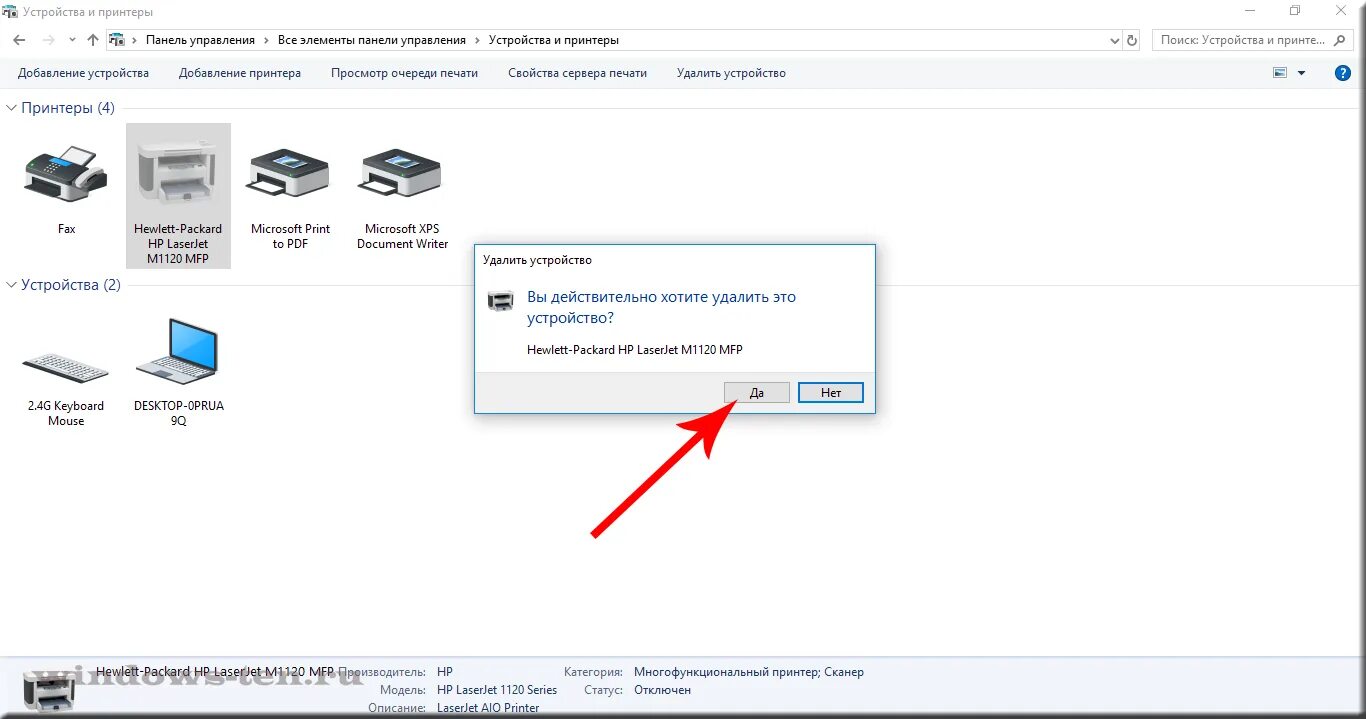Expand the chevron after Панель управления
Image resolution: width=1366 pixels, height=719 pixels.
266,40
